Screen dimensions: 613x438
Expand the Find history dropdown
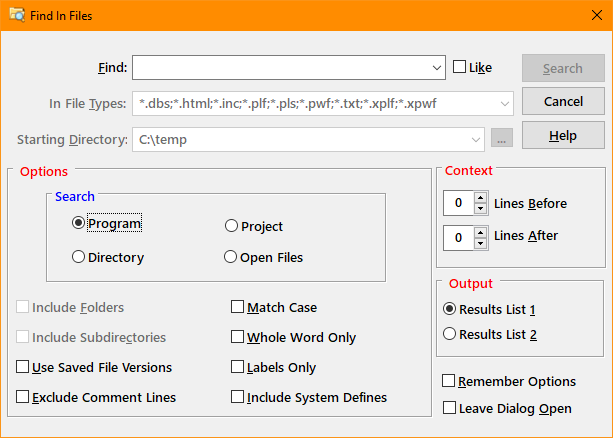438,68
